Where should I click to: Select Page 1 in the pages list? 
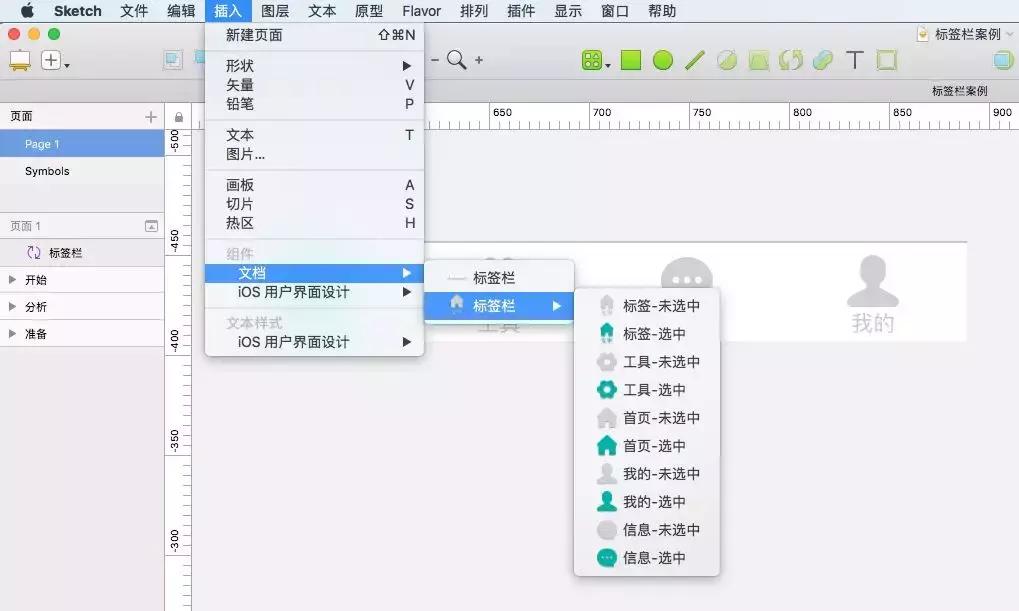coord(41,143)
